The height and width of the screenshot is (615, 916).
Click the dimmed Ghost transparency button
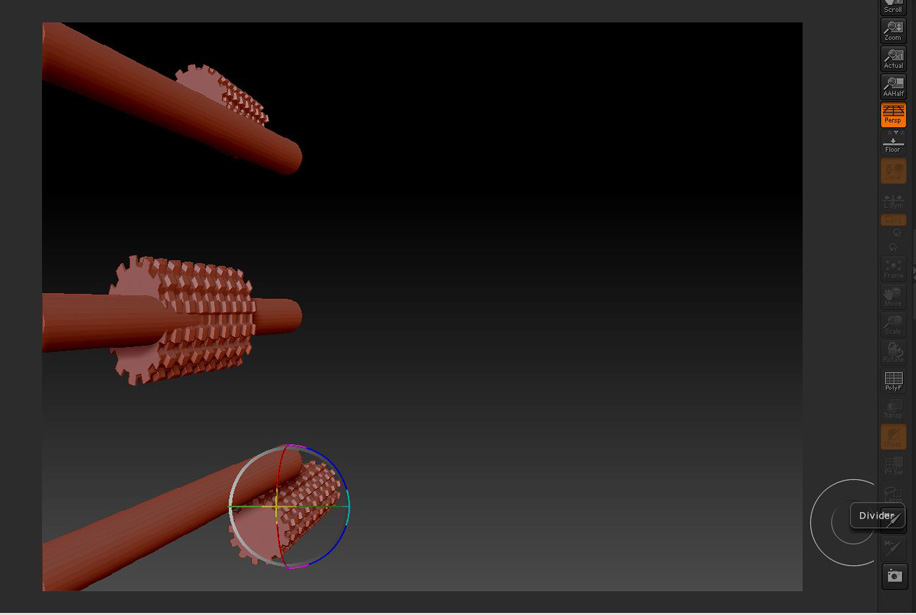pos(893,437)
